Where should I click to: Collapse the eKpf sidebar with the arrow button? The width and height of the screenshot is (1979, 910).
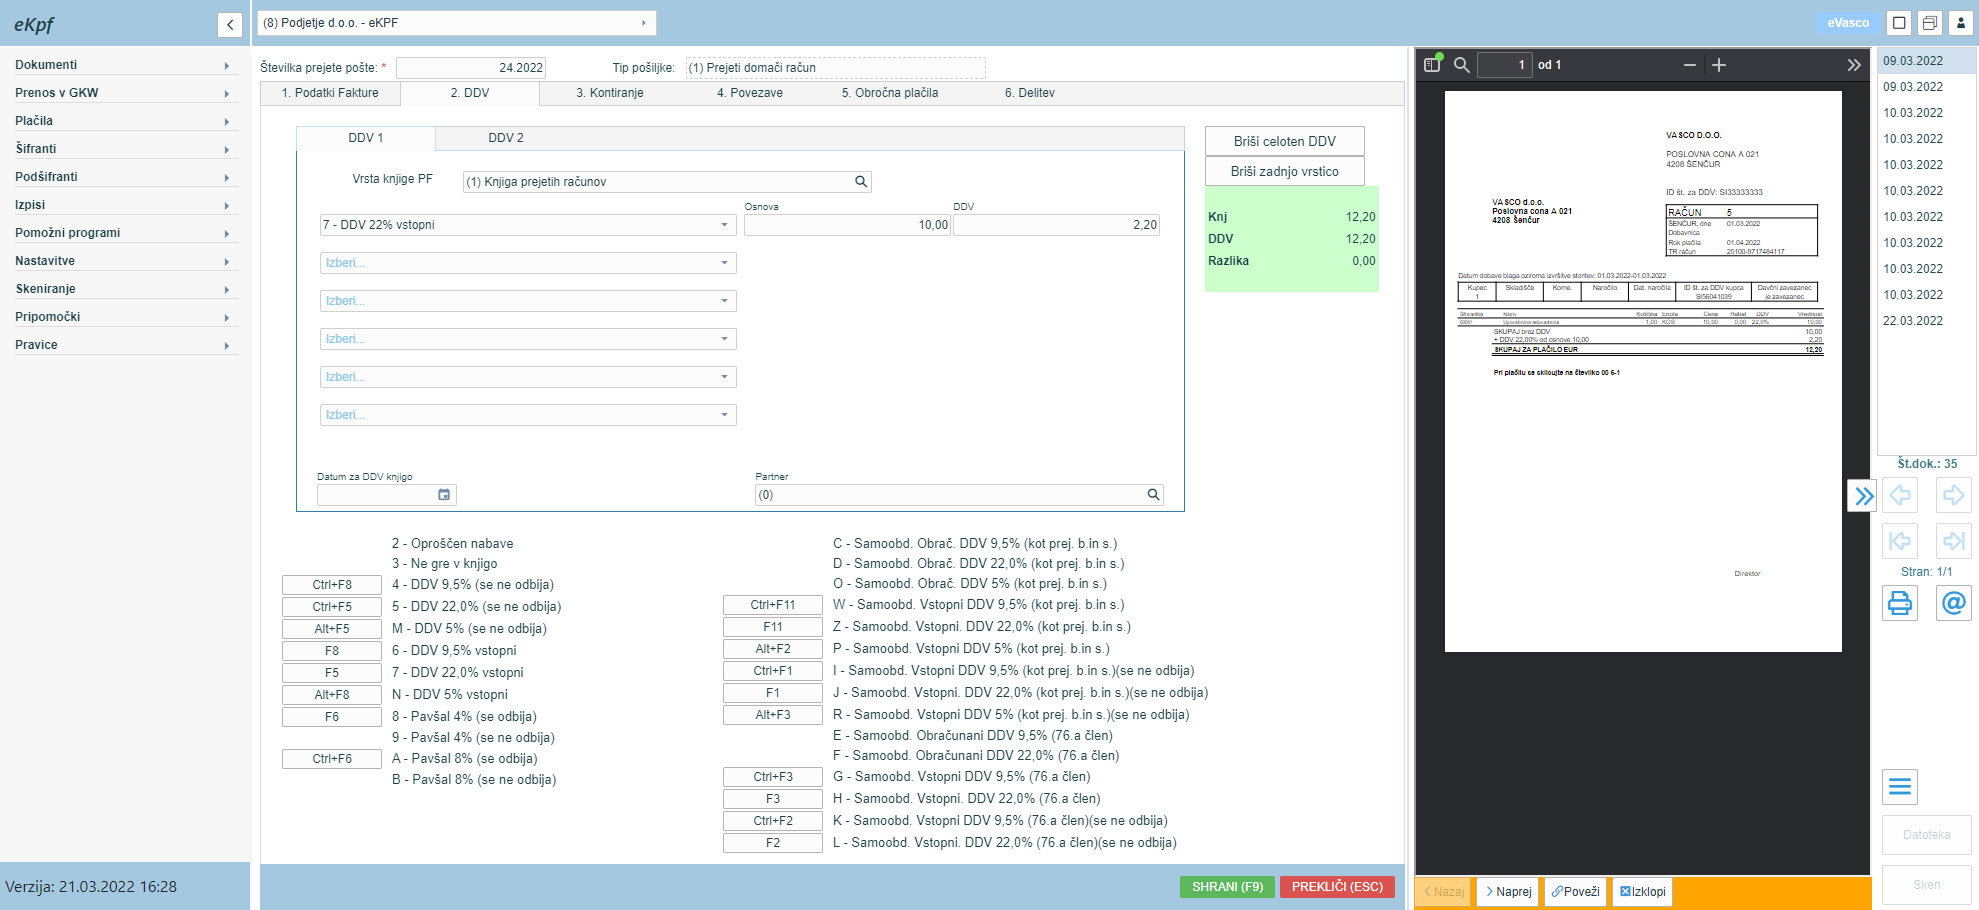point(230,25)
